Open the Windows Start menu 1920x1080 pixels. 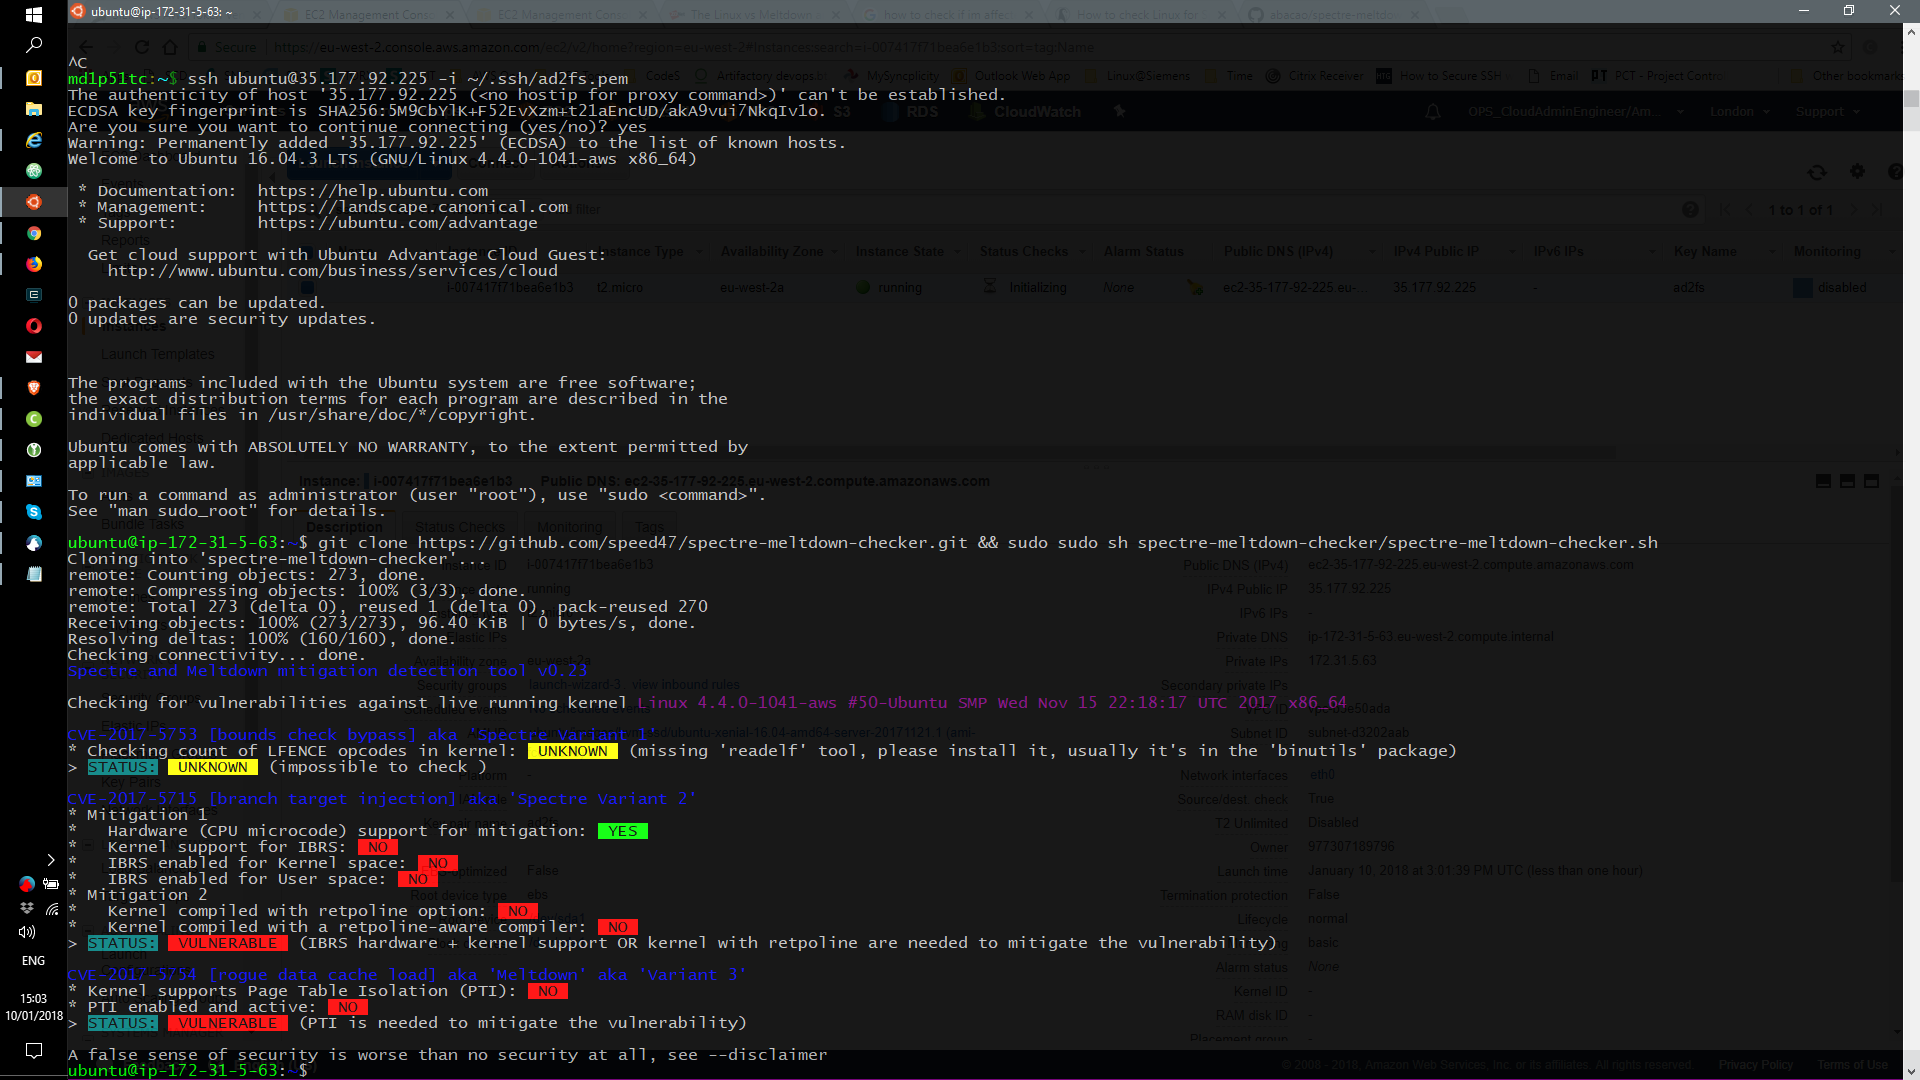click(33, 14)
